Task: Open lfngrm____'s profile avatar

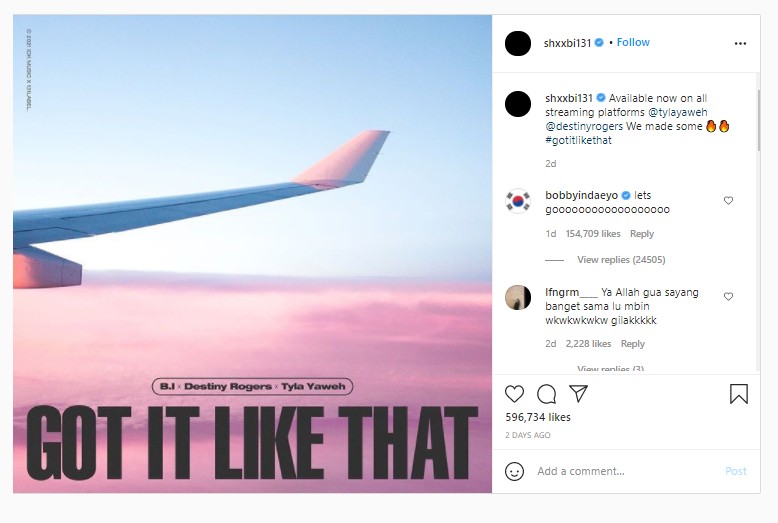Action: [518, 297]
